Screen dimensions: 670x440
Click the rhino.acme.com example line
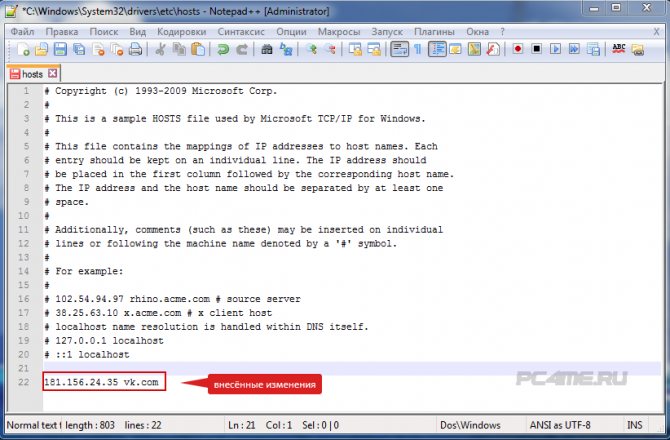[x=173, y=299]
